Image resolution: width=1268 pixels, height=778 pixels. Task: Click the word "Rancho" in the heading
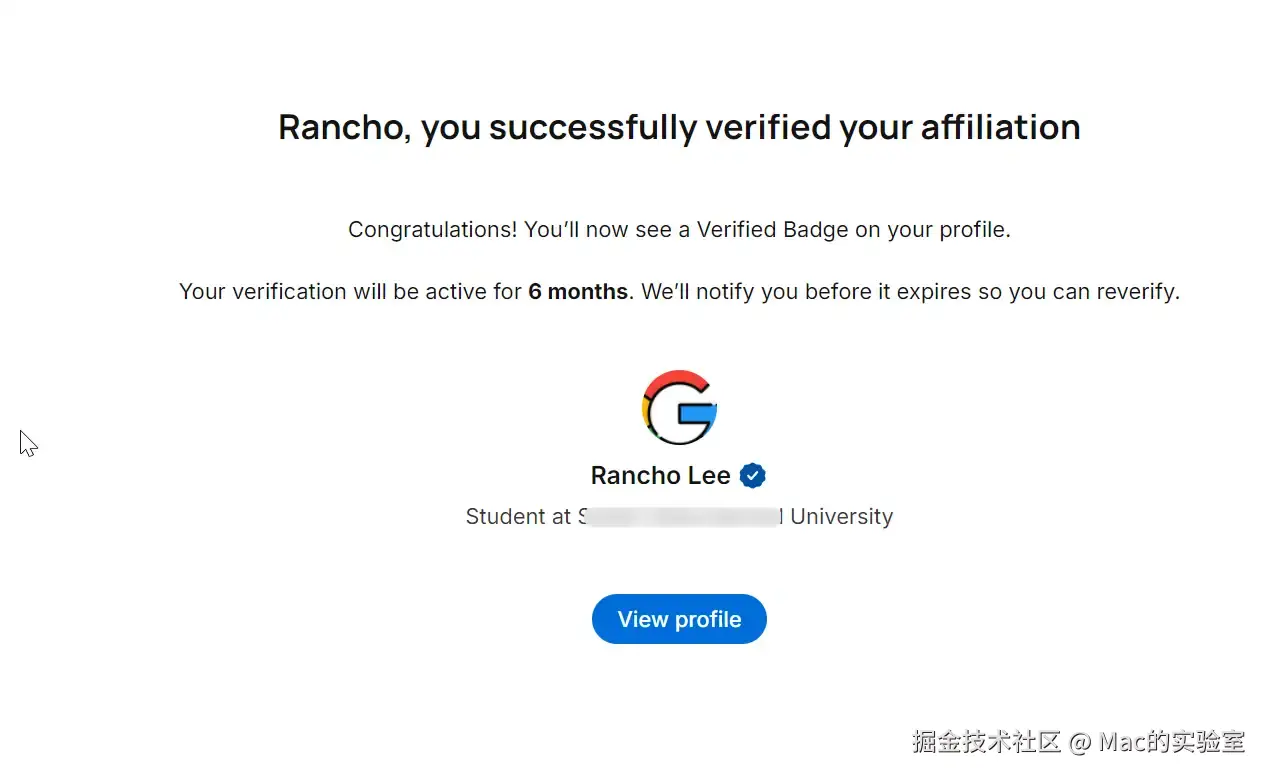[x=340, y=128]
